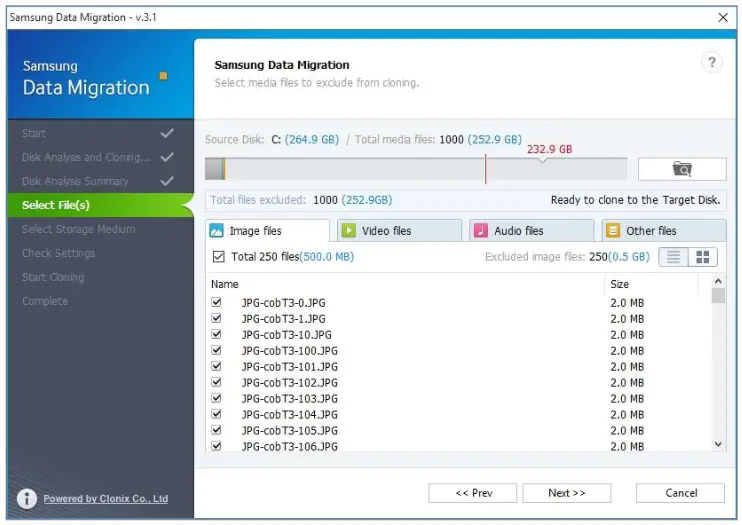Viewport: 742px width, 525px height.
Task: Uncheck Total 250 files select-all checkbox
Action: point(218,257)
